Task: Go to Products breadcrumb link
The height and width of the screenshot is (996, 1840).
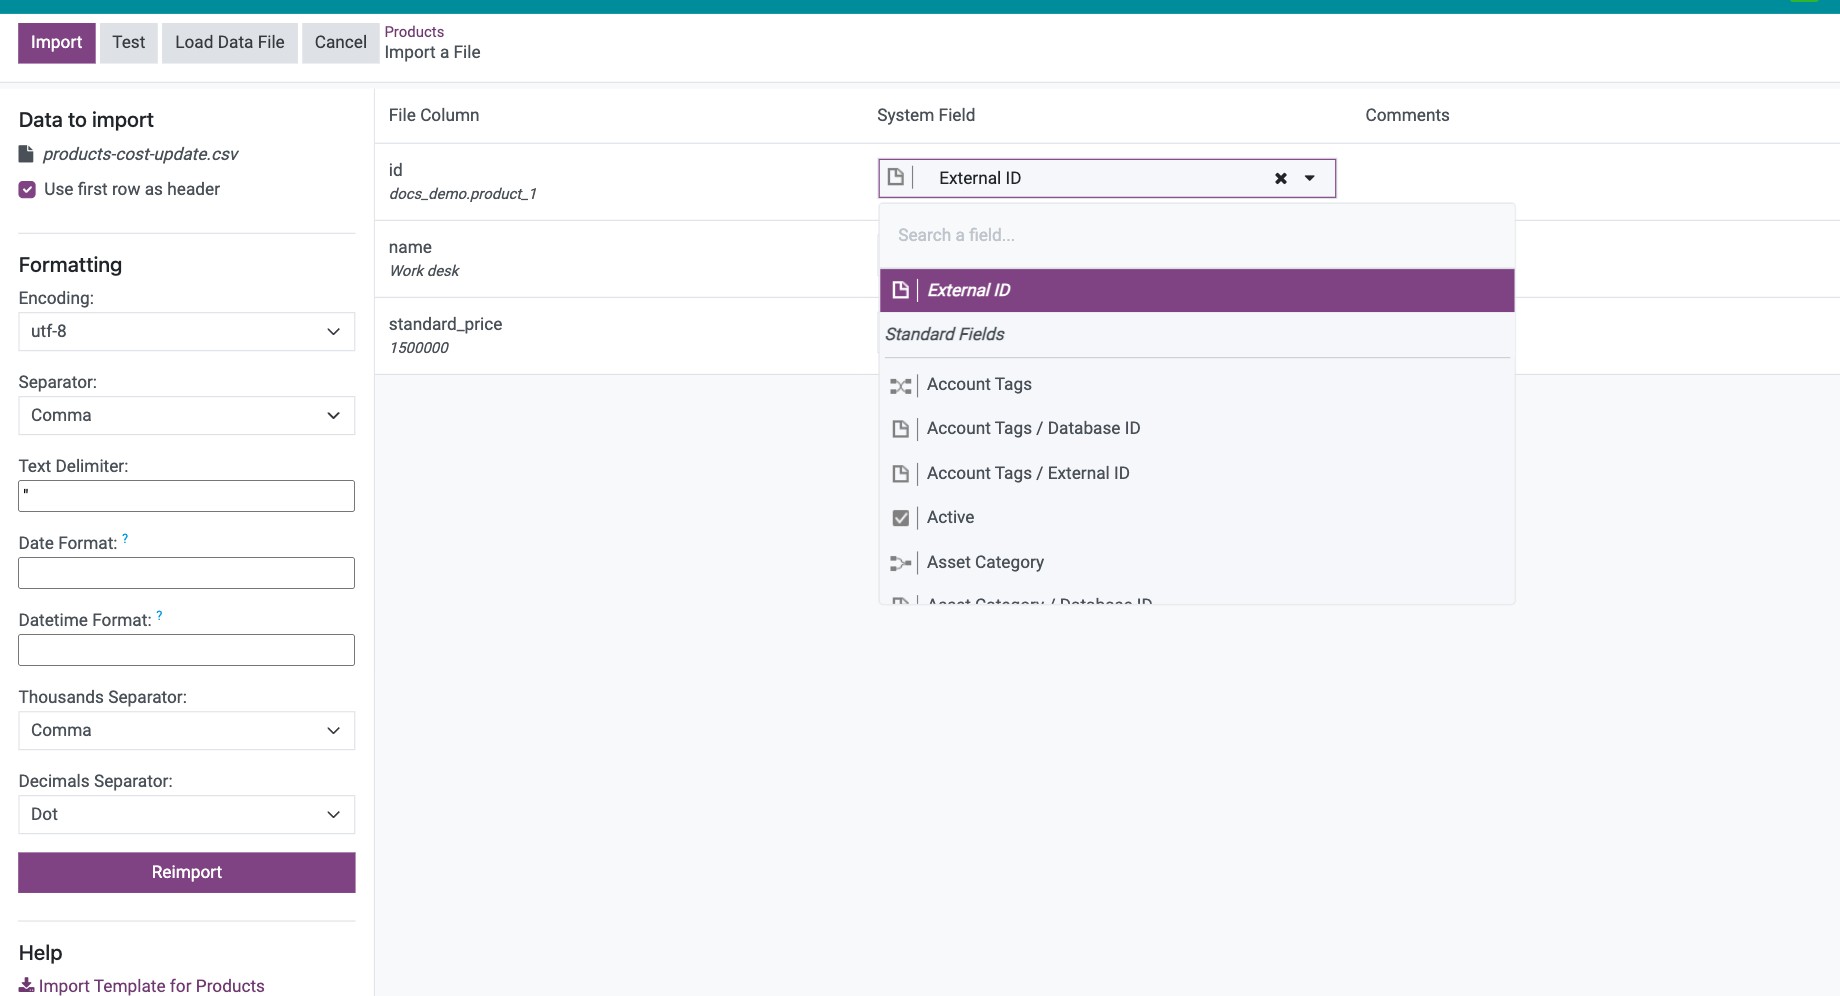Action: tap(414, 32)
